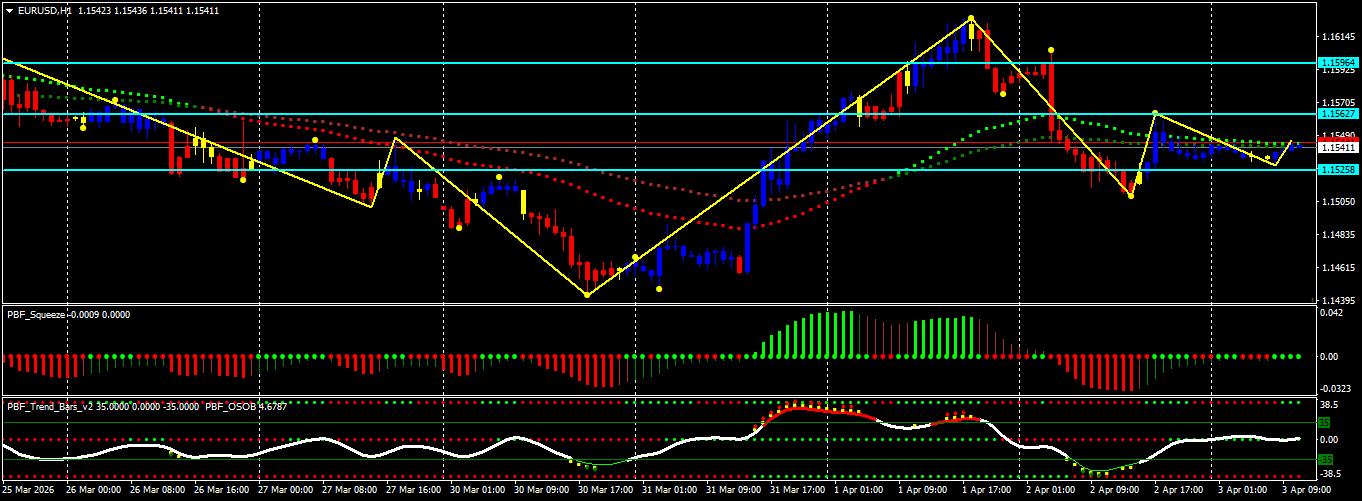Click the OHLC values 1.15423 1.15436 1.15411 1.15411
The width and height of the screenshot is (1362, 501).
pyautogui.click(x=148, y=10)
